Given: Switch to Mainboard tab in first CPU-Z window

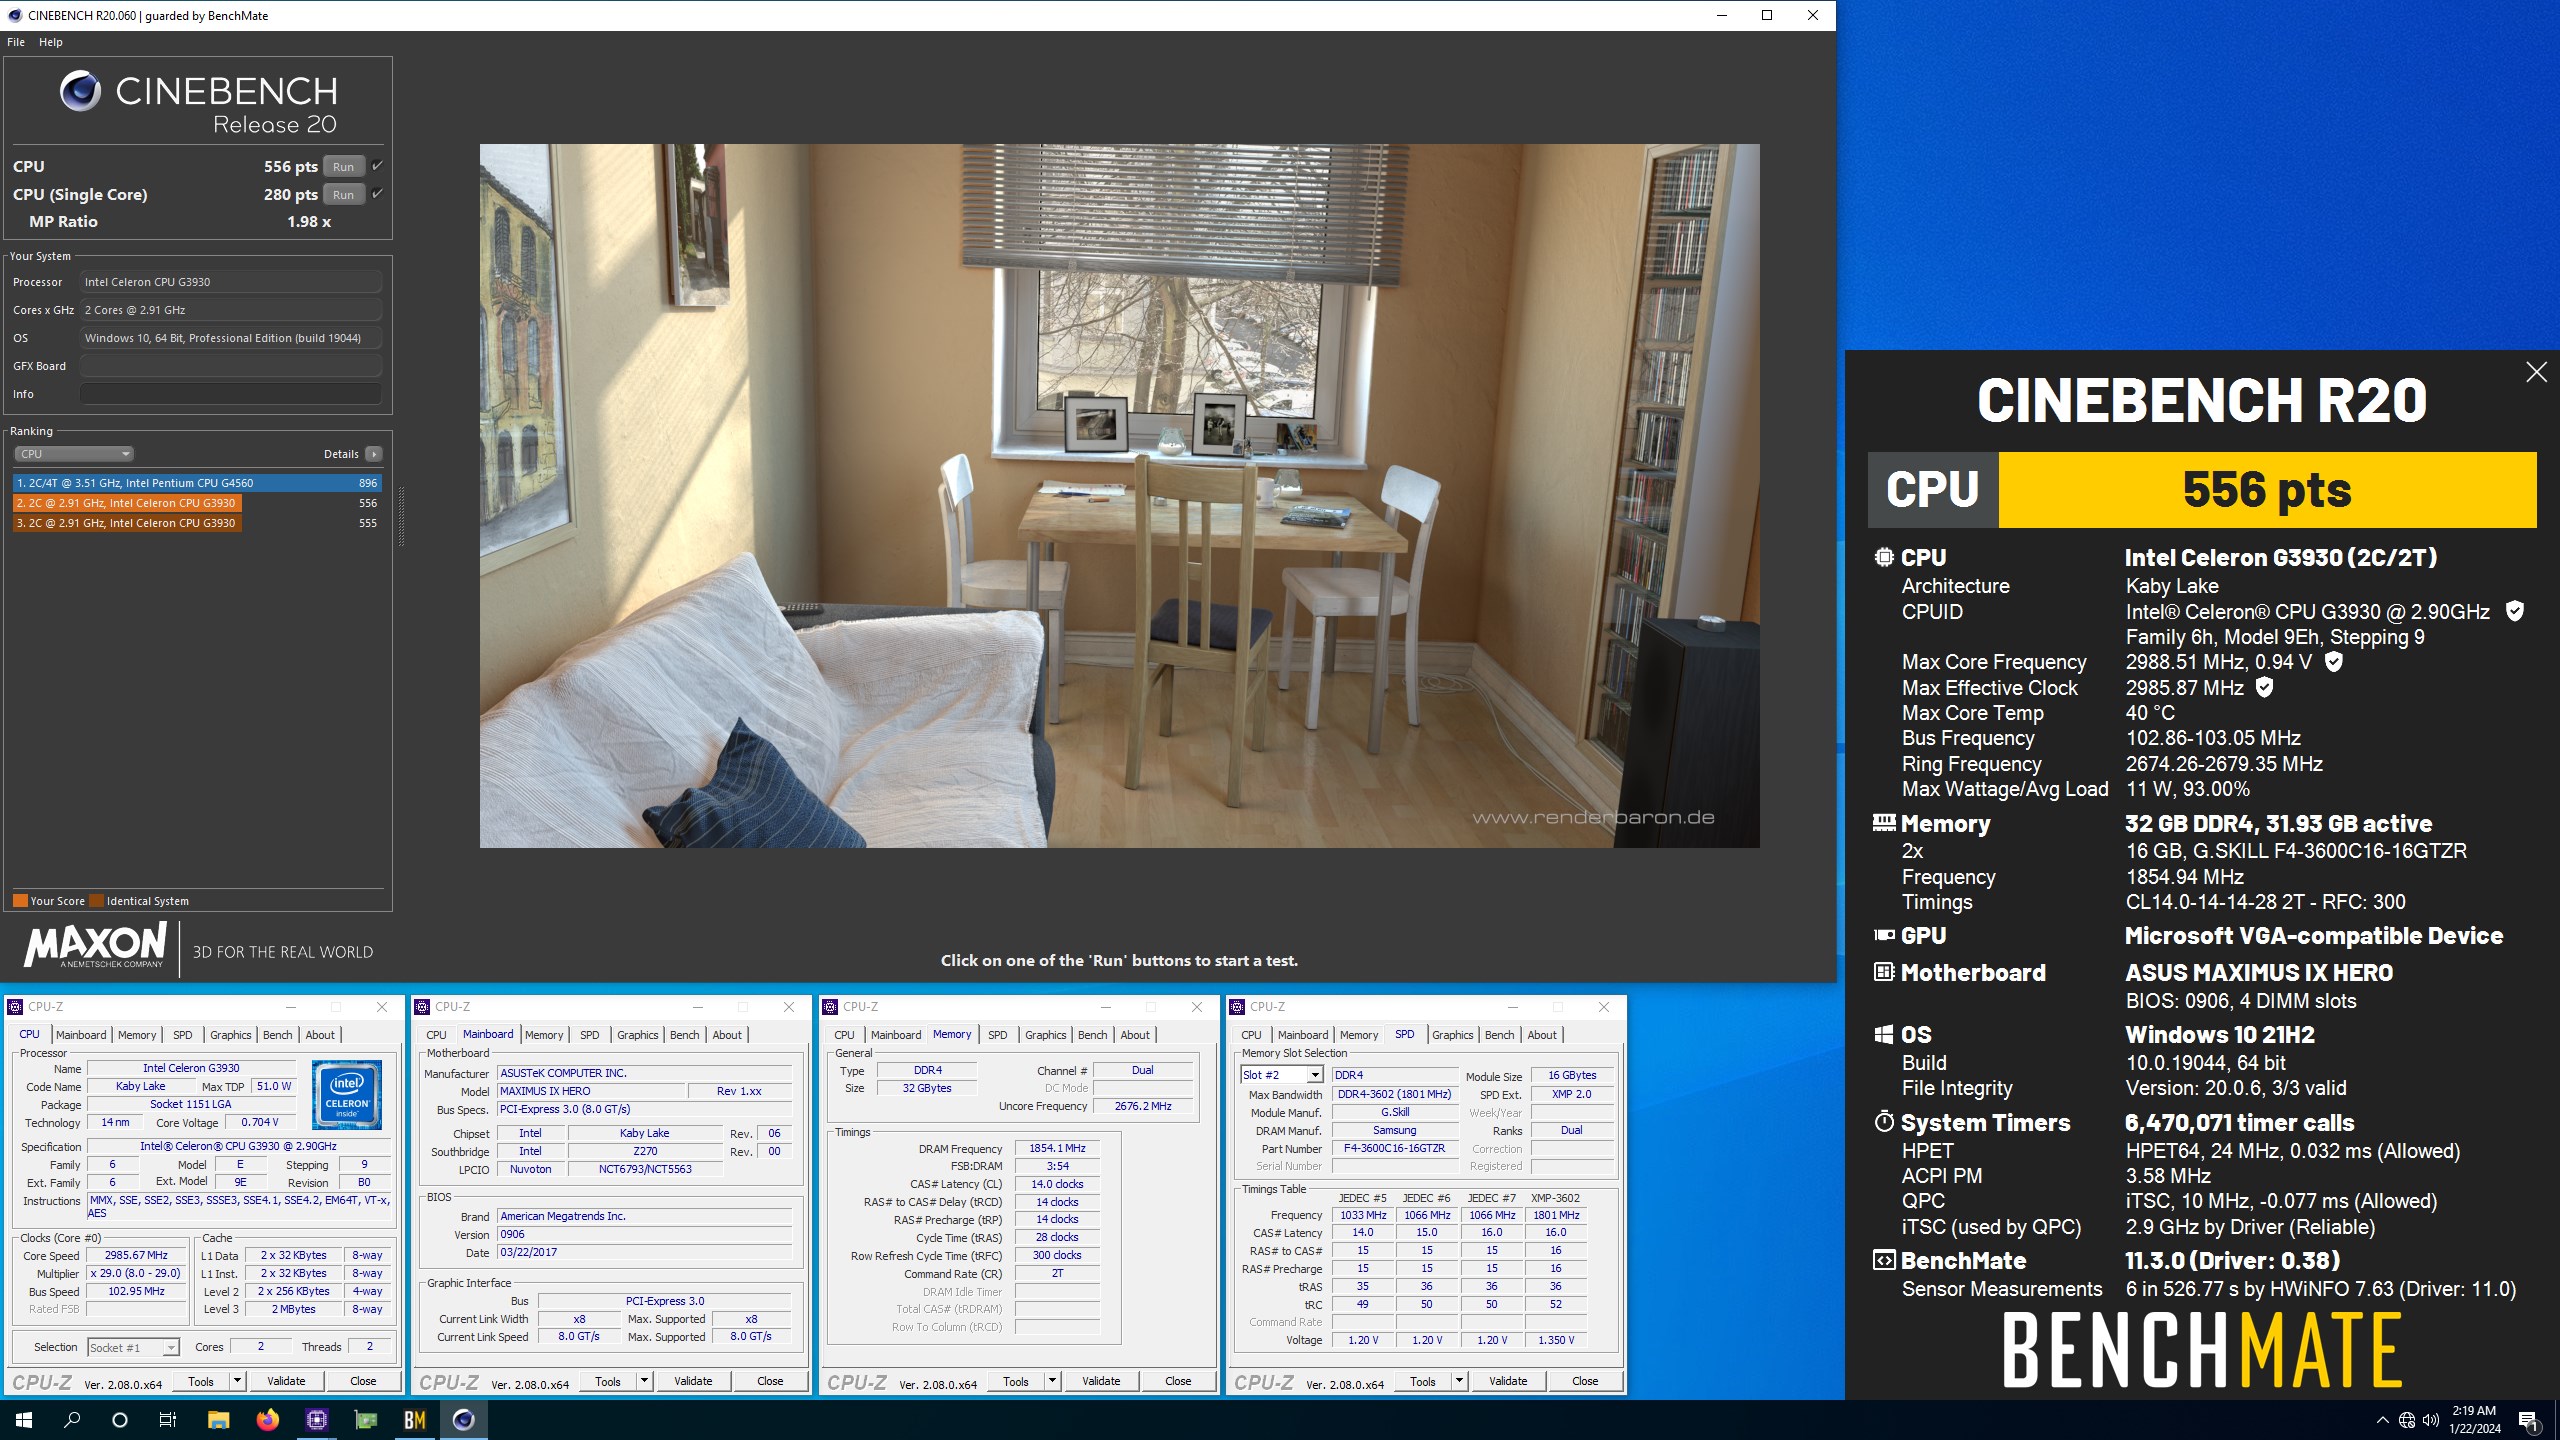Looking at the screenshot, I should pos(81,1035).
